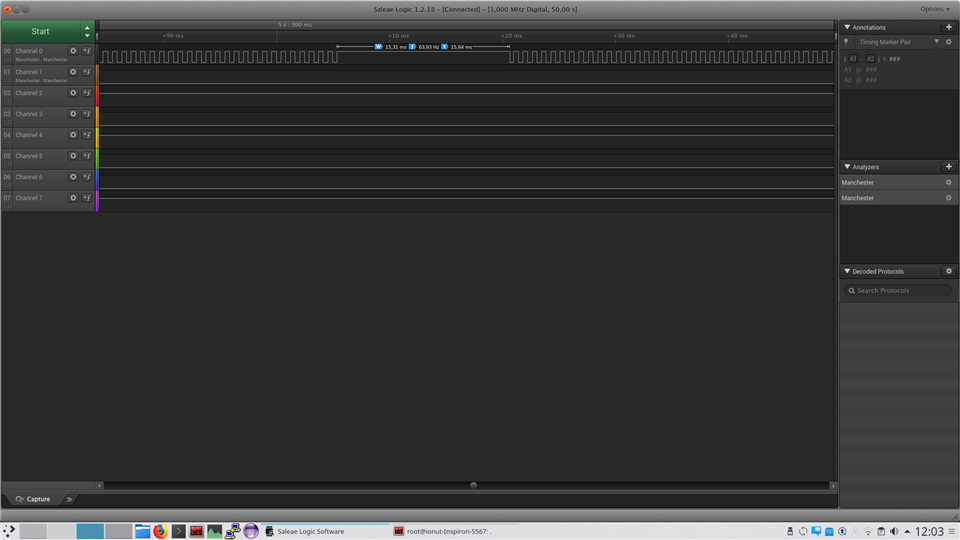This screenshot has height=540, width=960.
Task: Open the Firefox browser from taskbar
Action: [160, 531]
